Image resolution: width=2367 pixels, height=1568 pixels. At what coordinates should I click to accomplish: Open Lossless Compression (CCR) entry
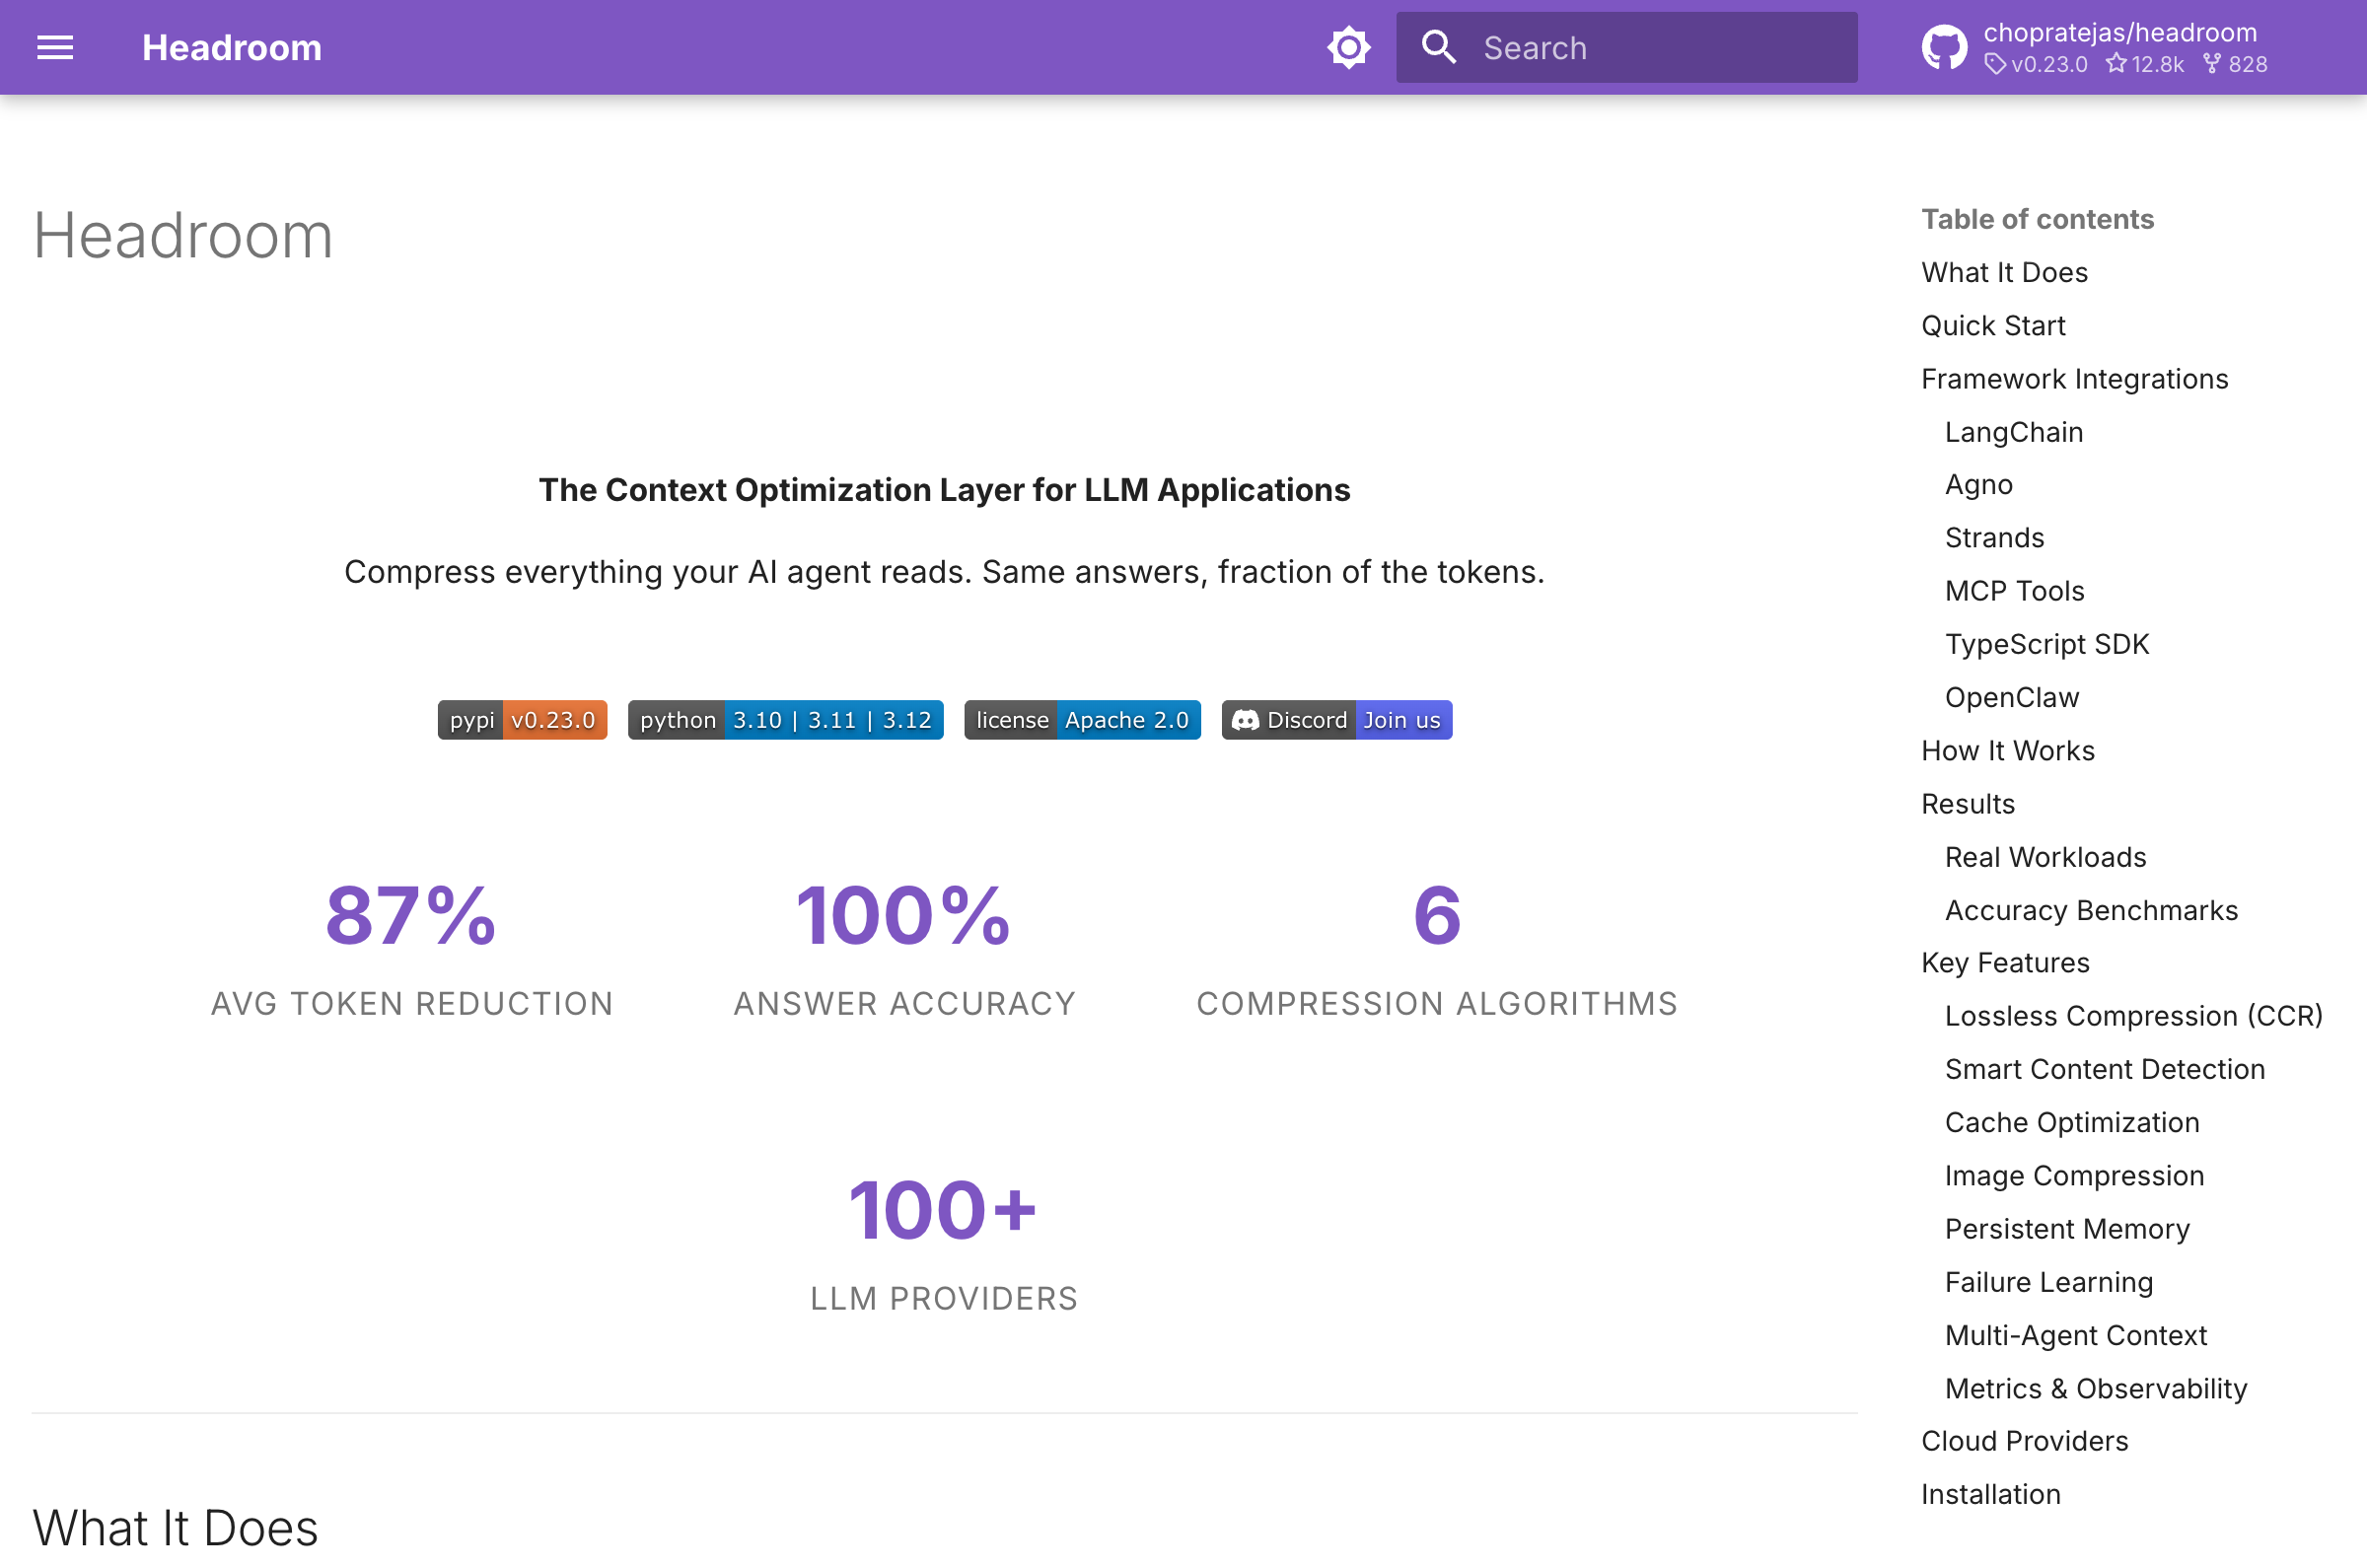point(2133,1015)
